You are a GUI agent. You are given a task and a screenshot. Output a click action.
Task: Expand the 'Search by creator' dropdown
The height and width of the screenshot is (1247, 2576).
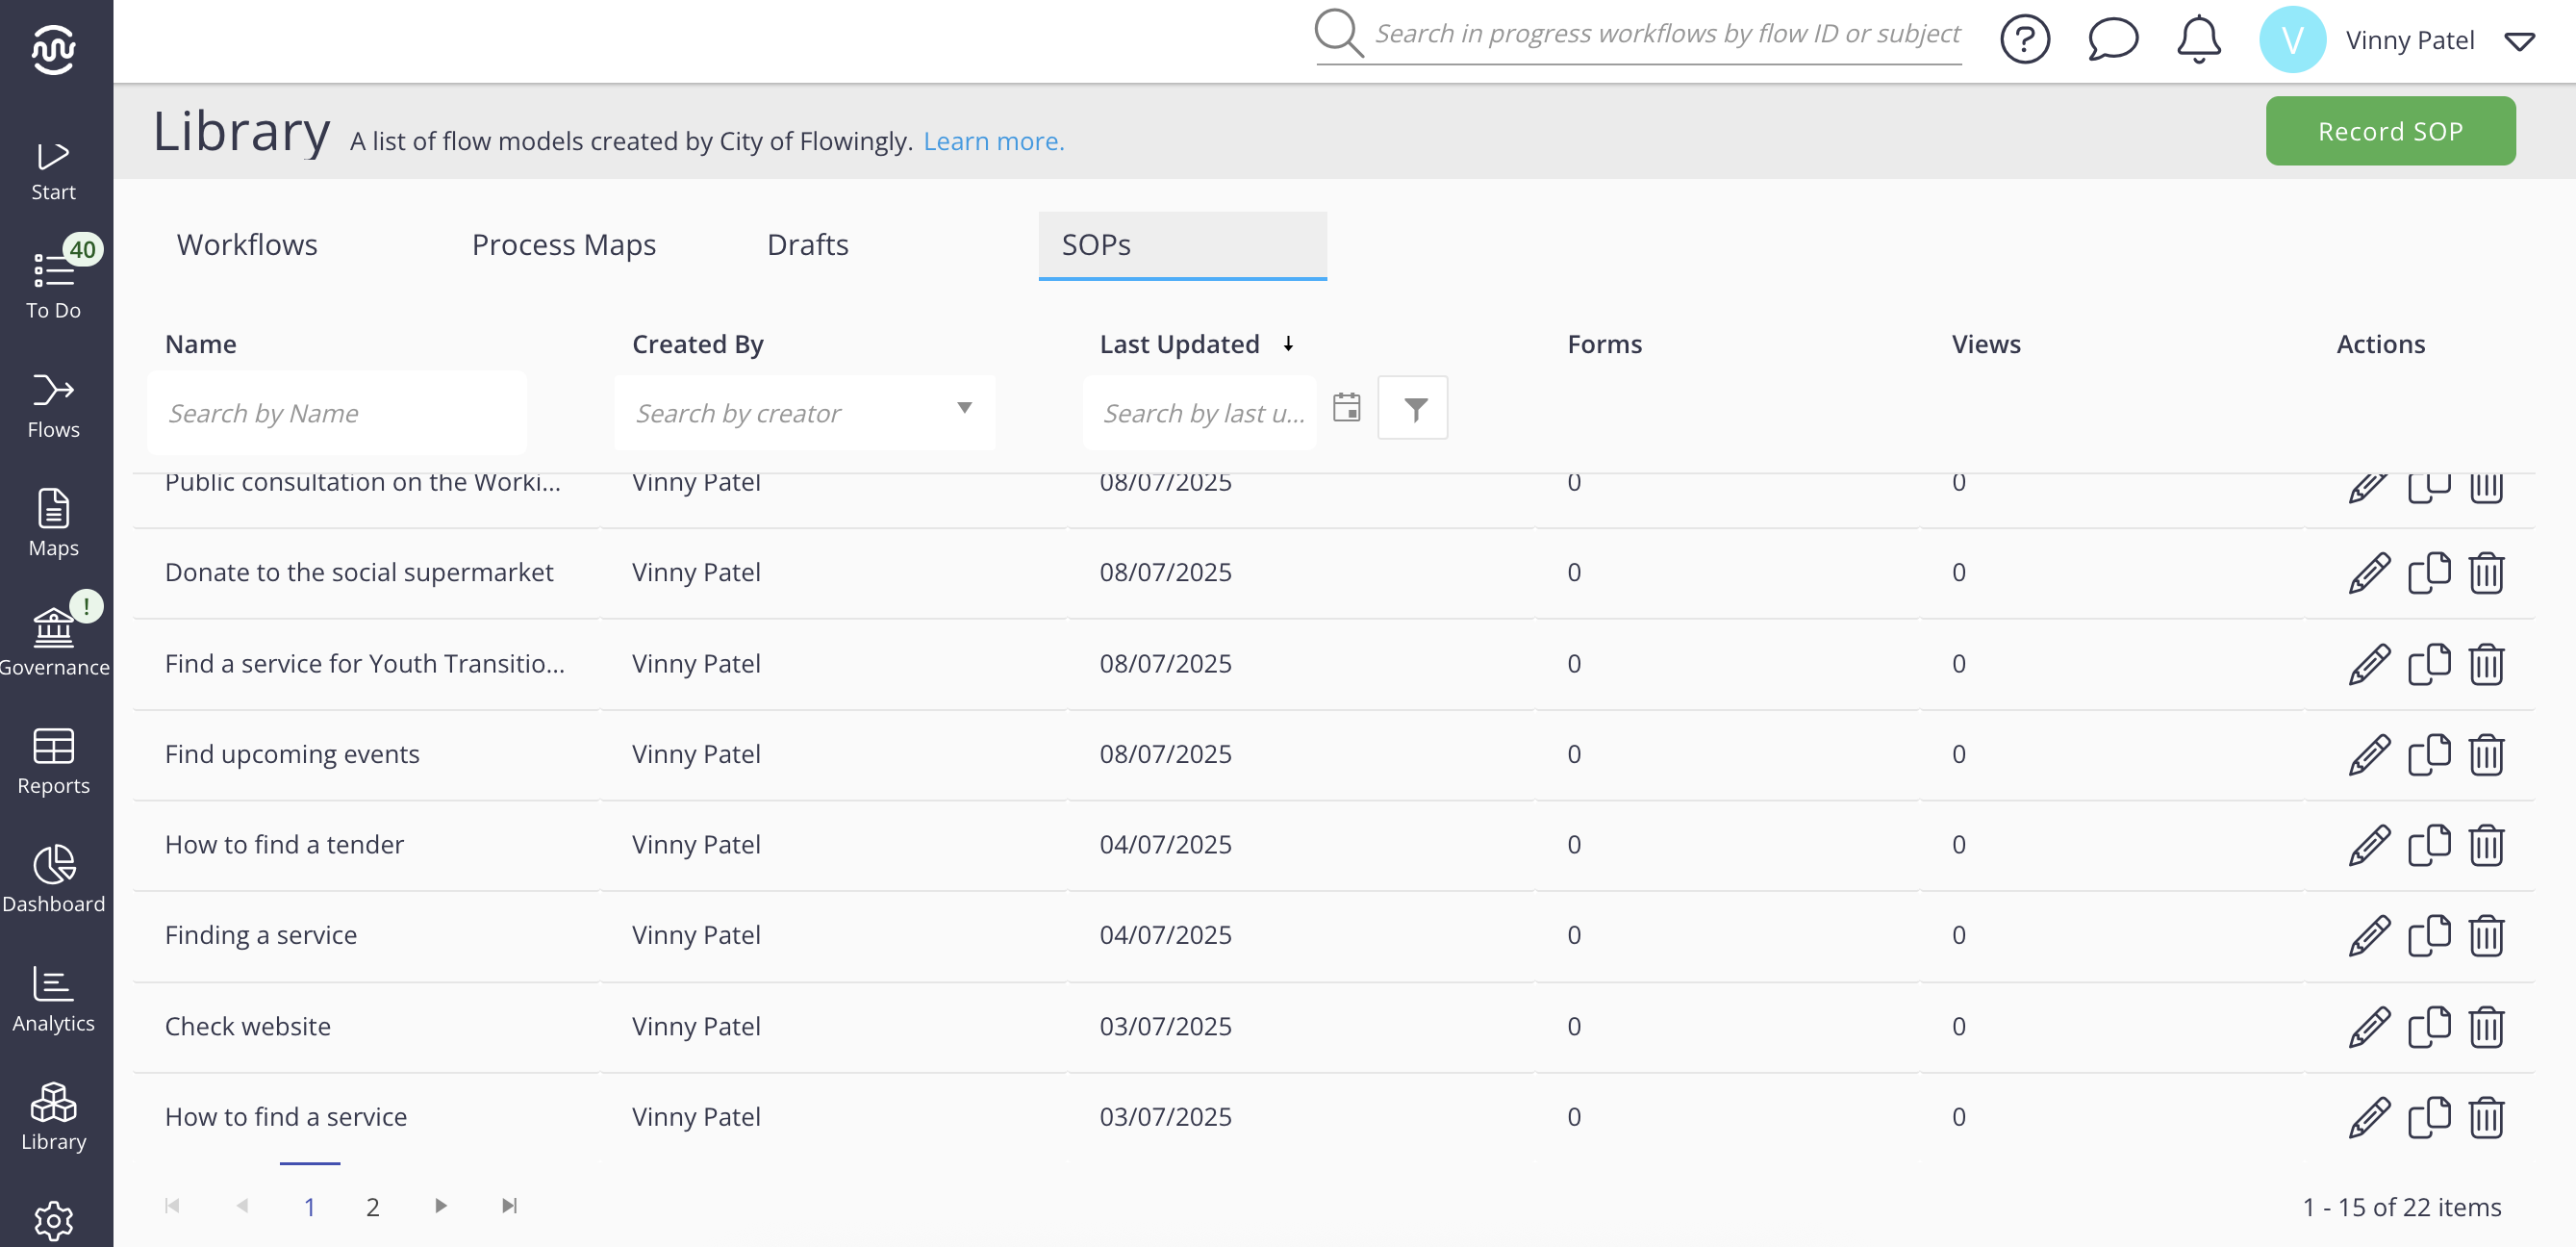[x=964, y=408]
